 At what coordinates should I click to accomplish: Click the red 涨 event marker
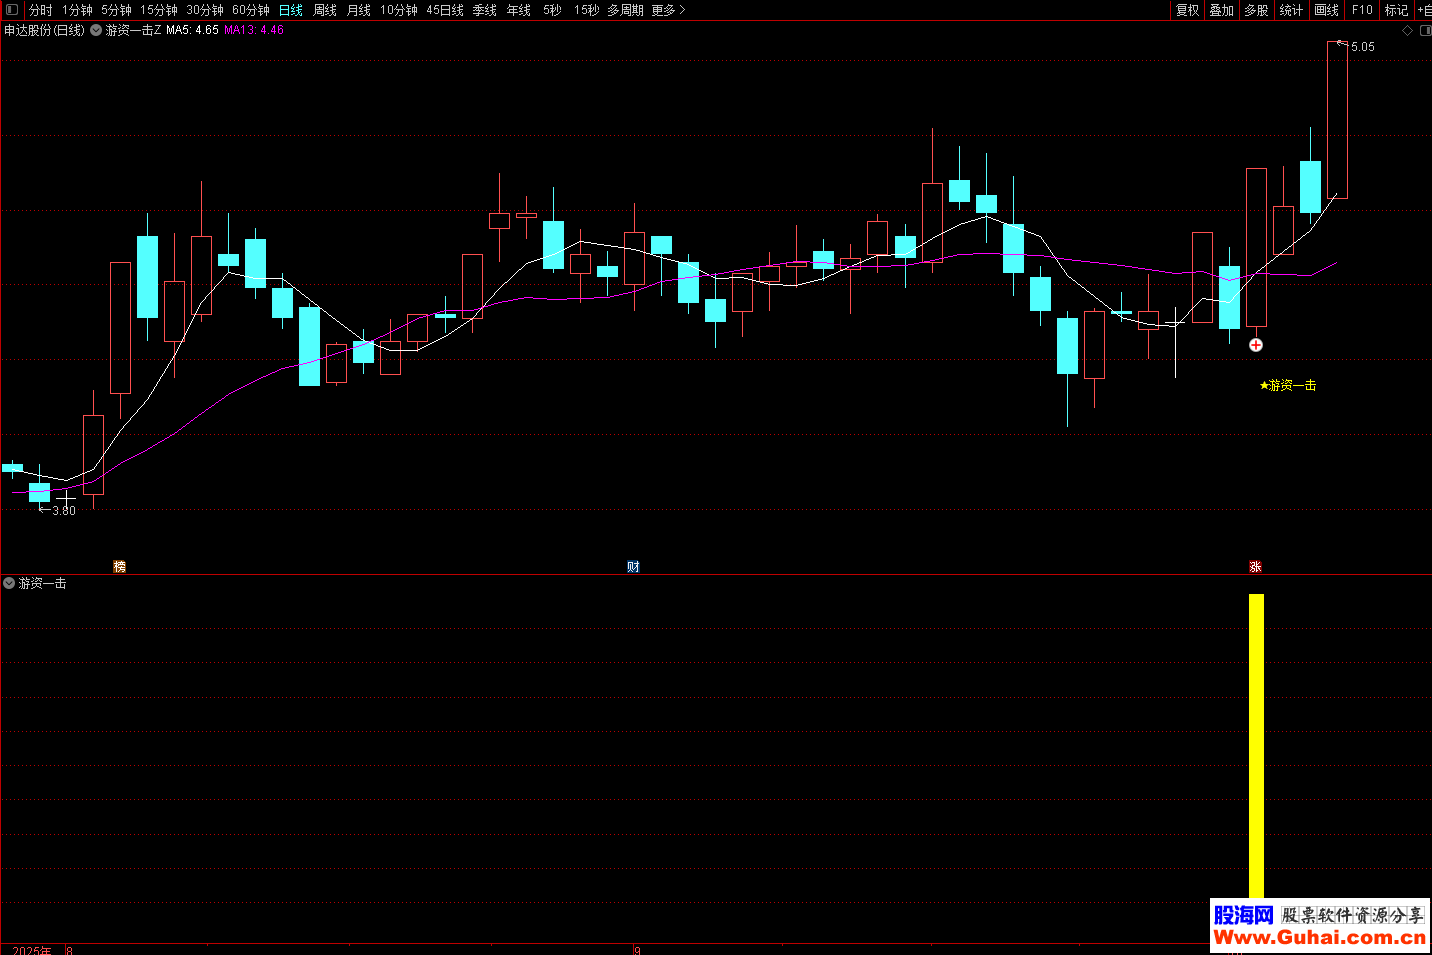tap(1255, 567)
